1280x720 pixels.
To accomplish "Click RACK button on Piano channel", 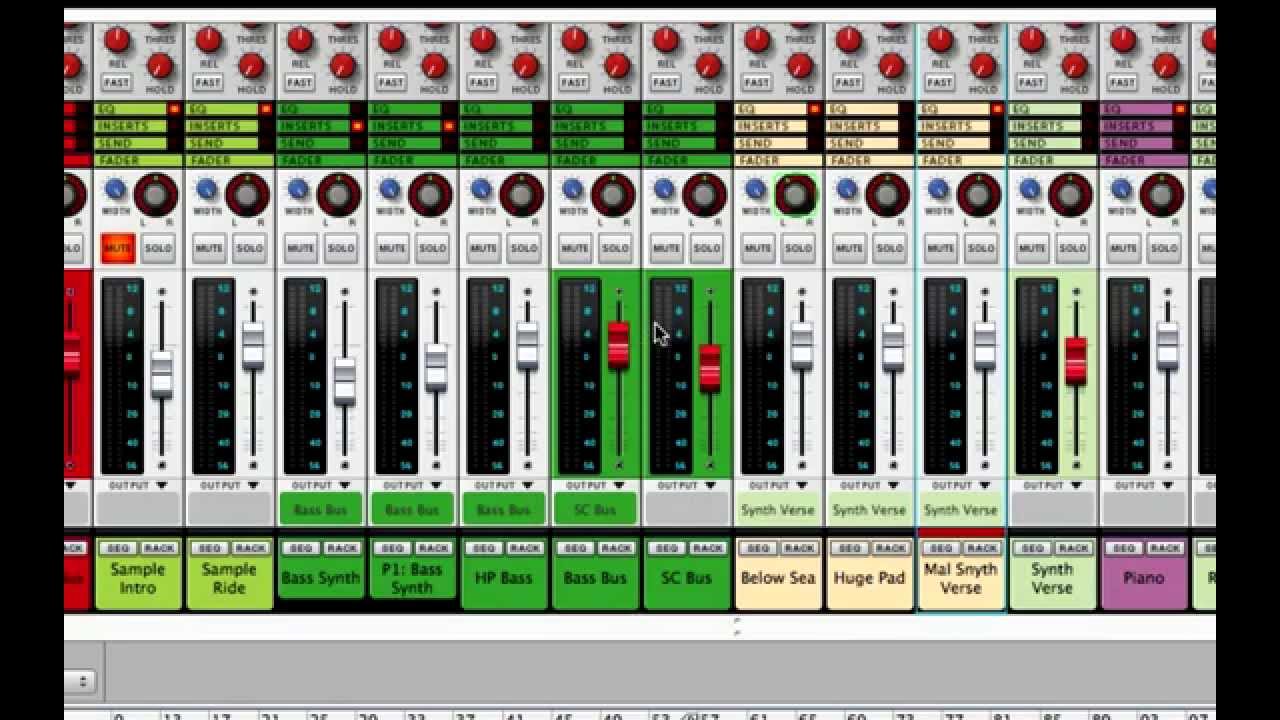I will (x=1165, y=548).
